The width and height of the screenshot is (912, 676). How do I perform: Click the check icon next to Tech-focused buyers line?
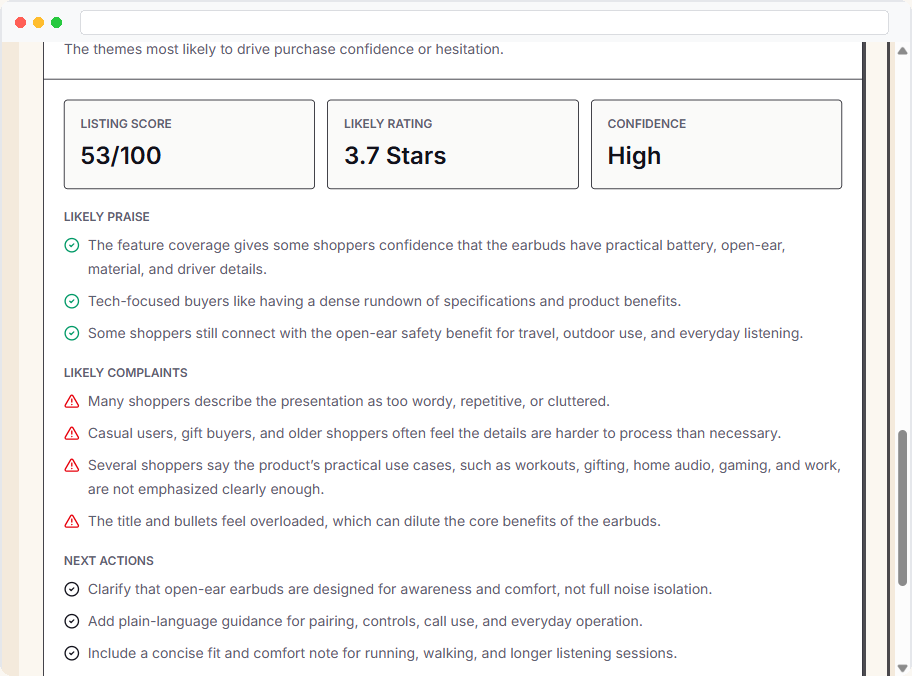pyautogui.click(x=72, y=301)
